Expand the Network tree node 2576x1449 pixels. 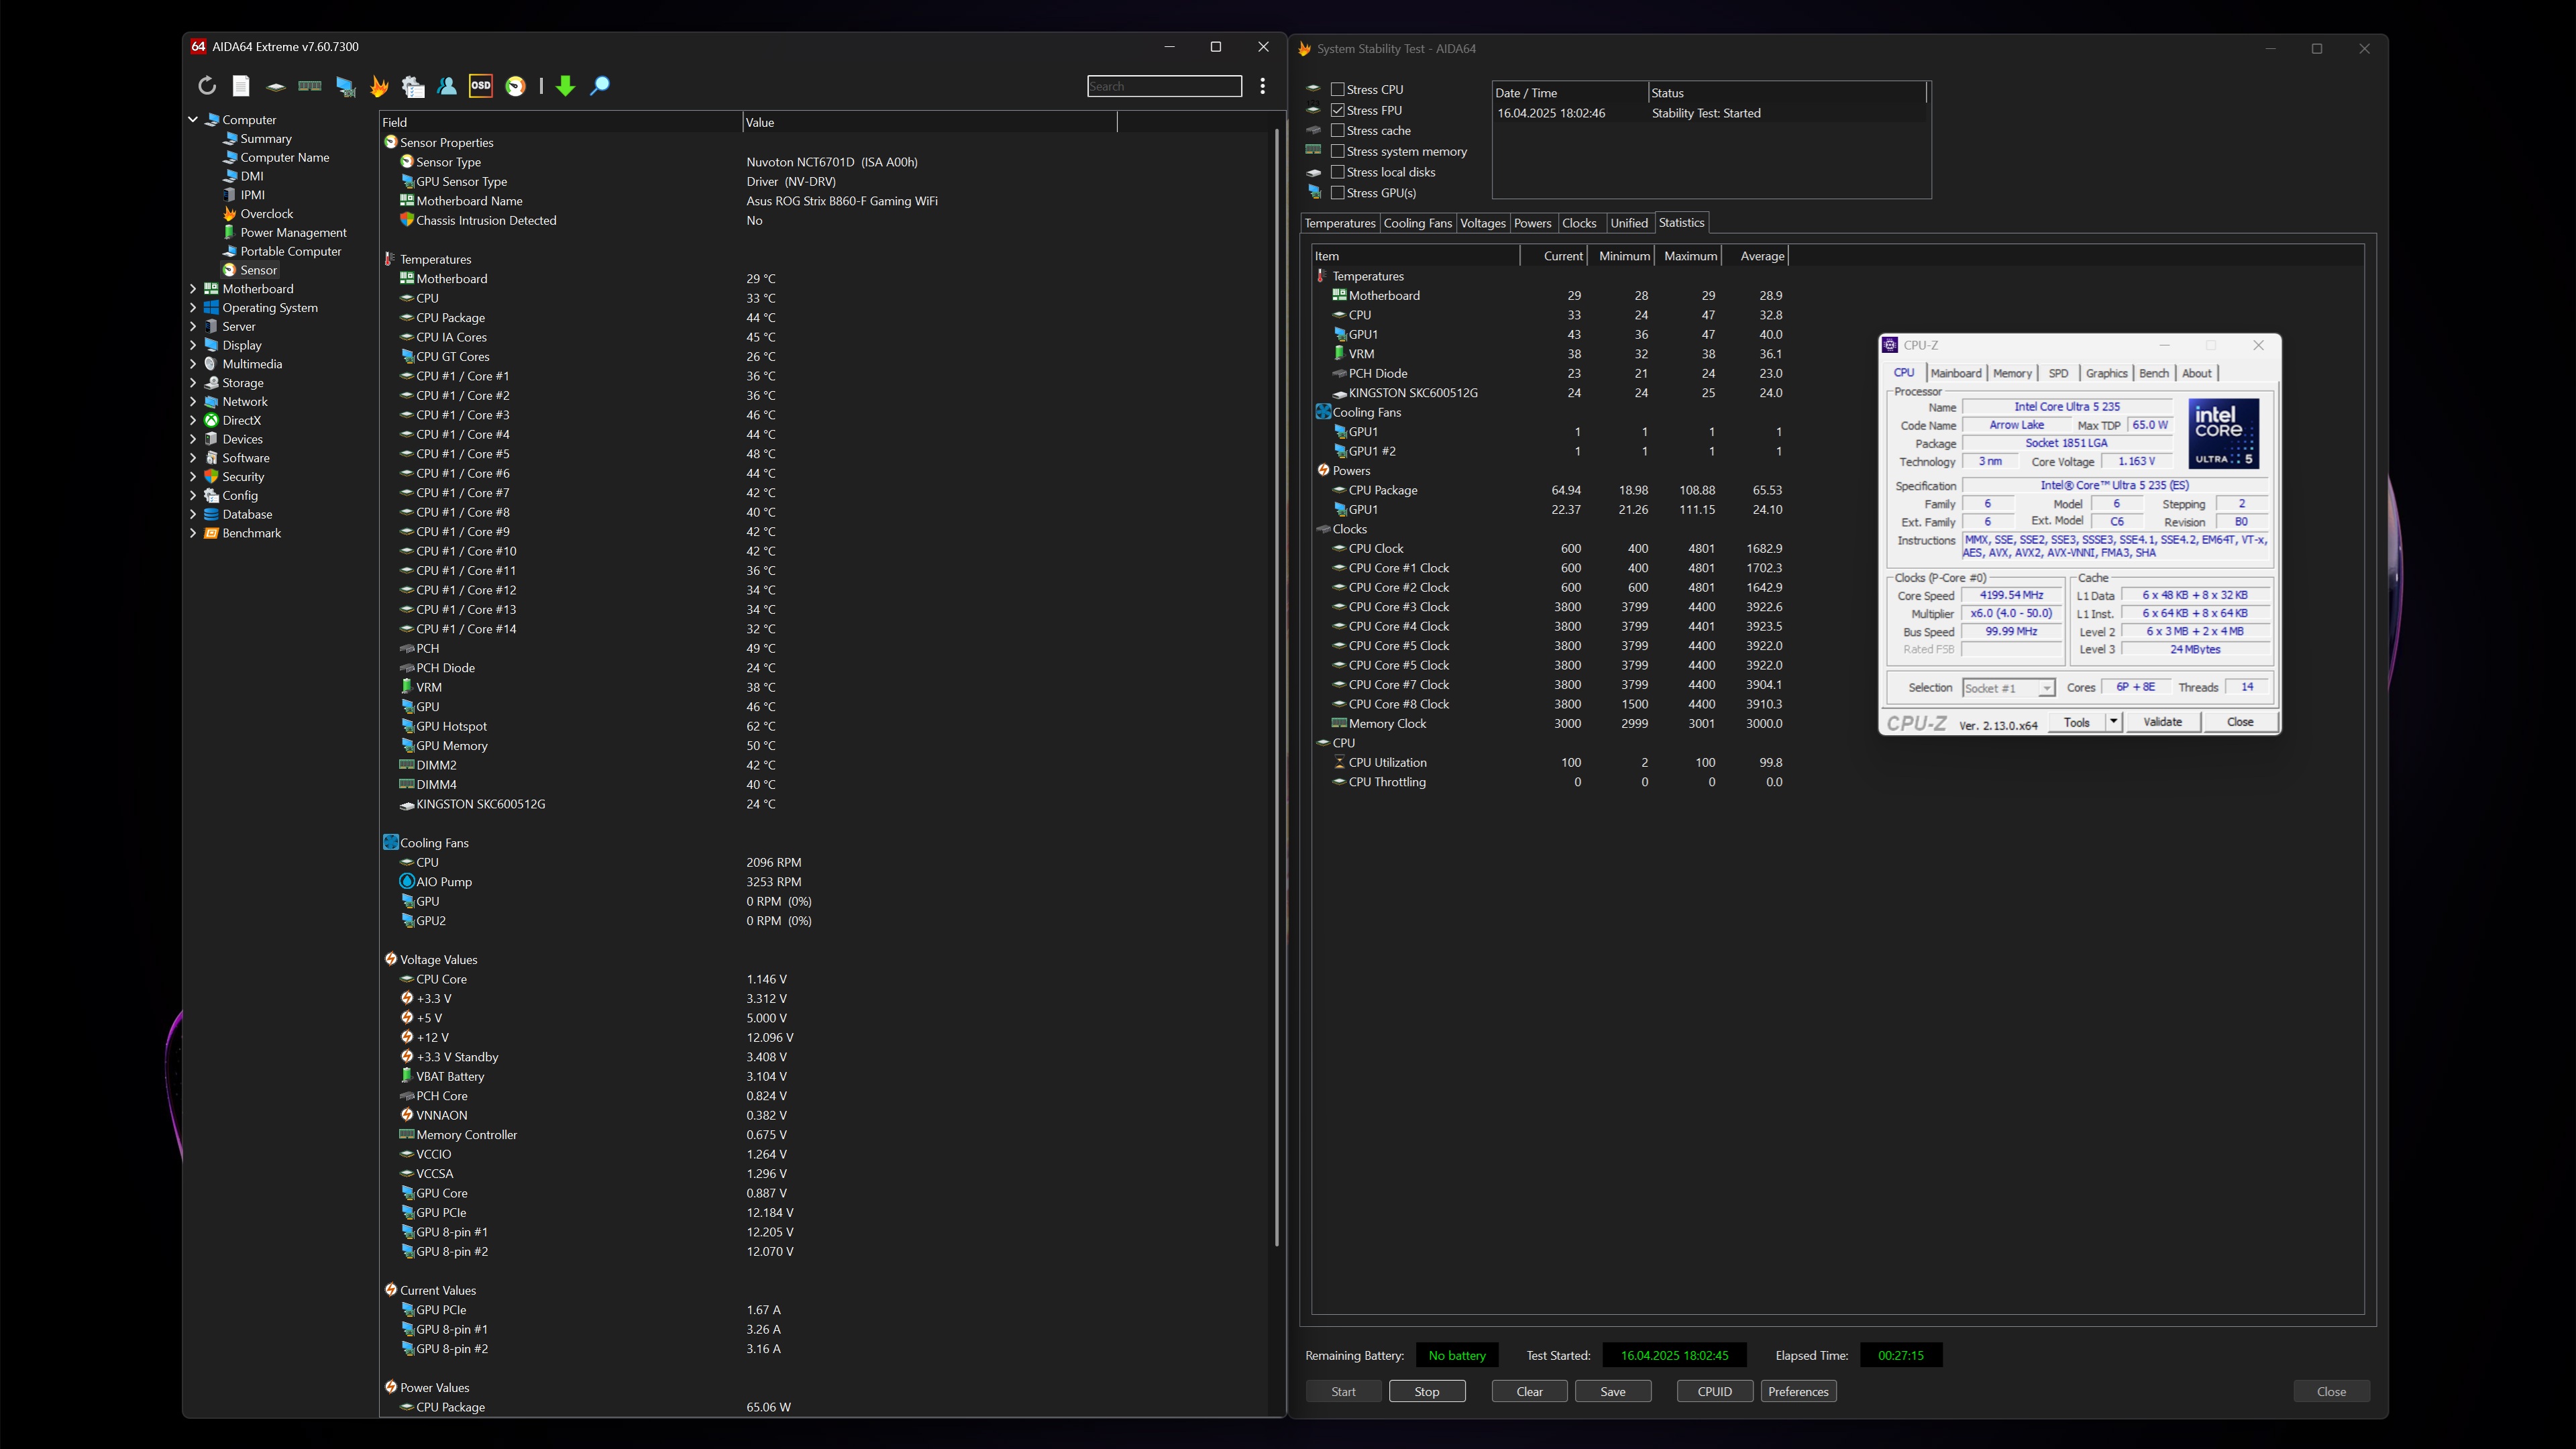[x=193, y=402]
